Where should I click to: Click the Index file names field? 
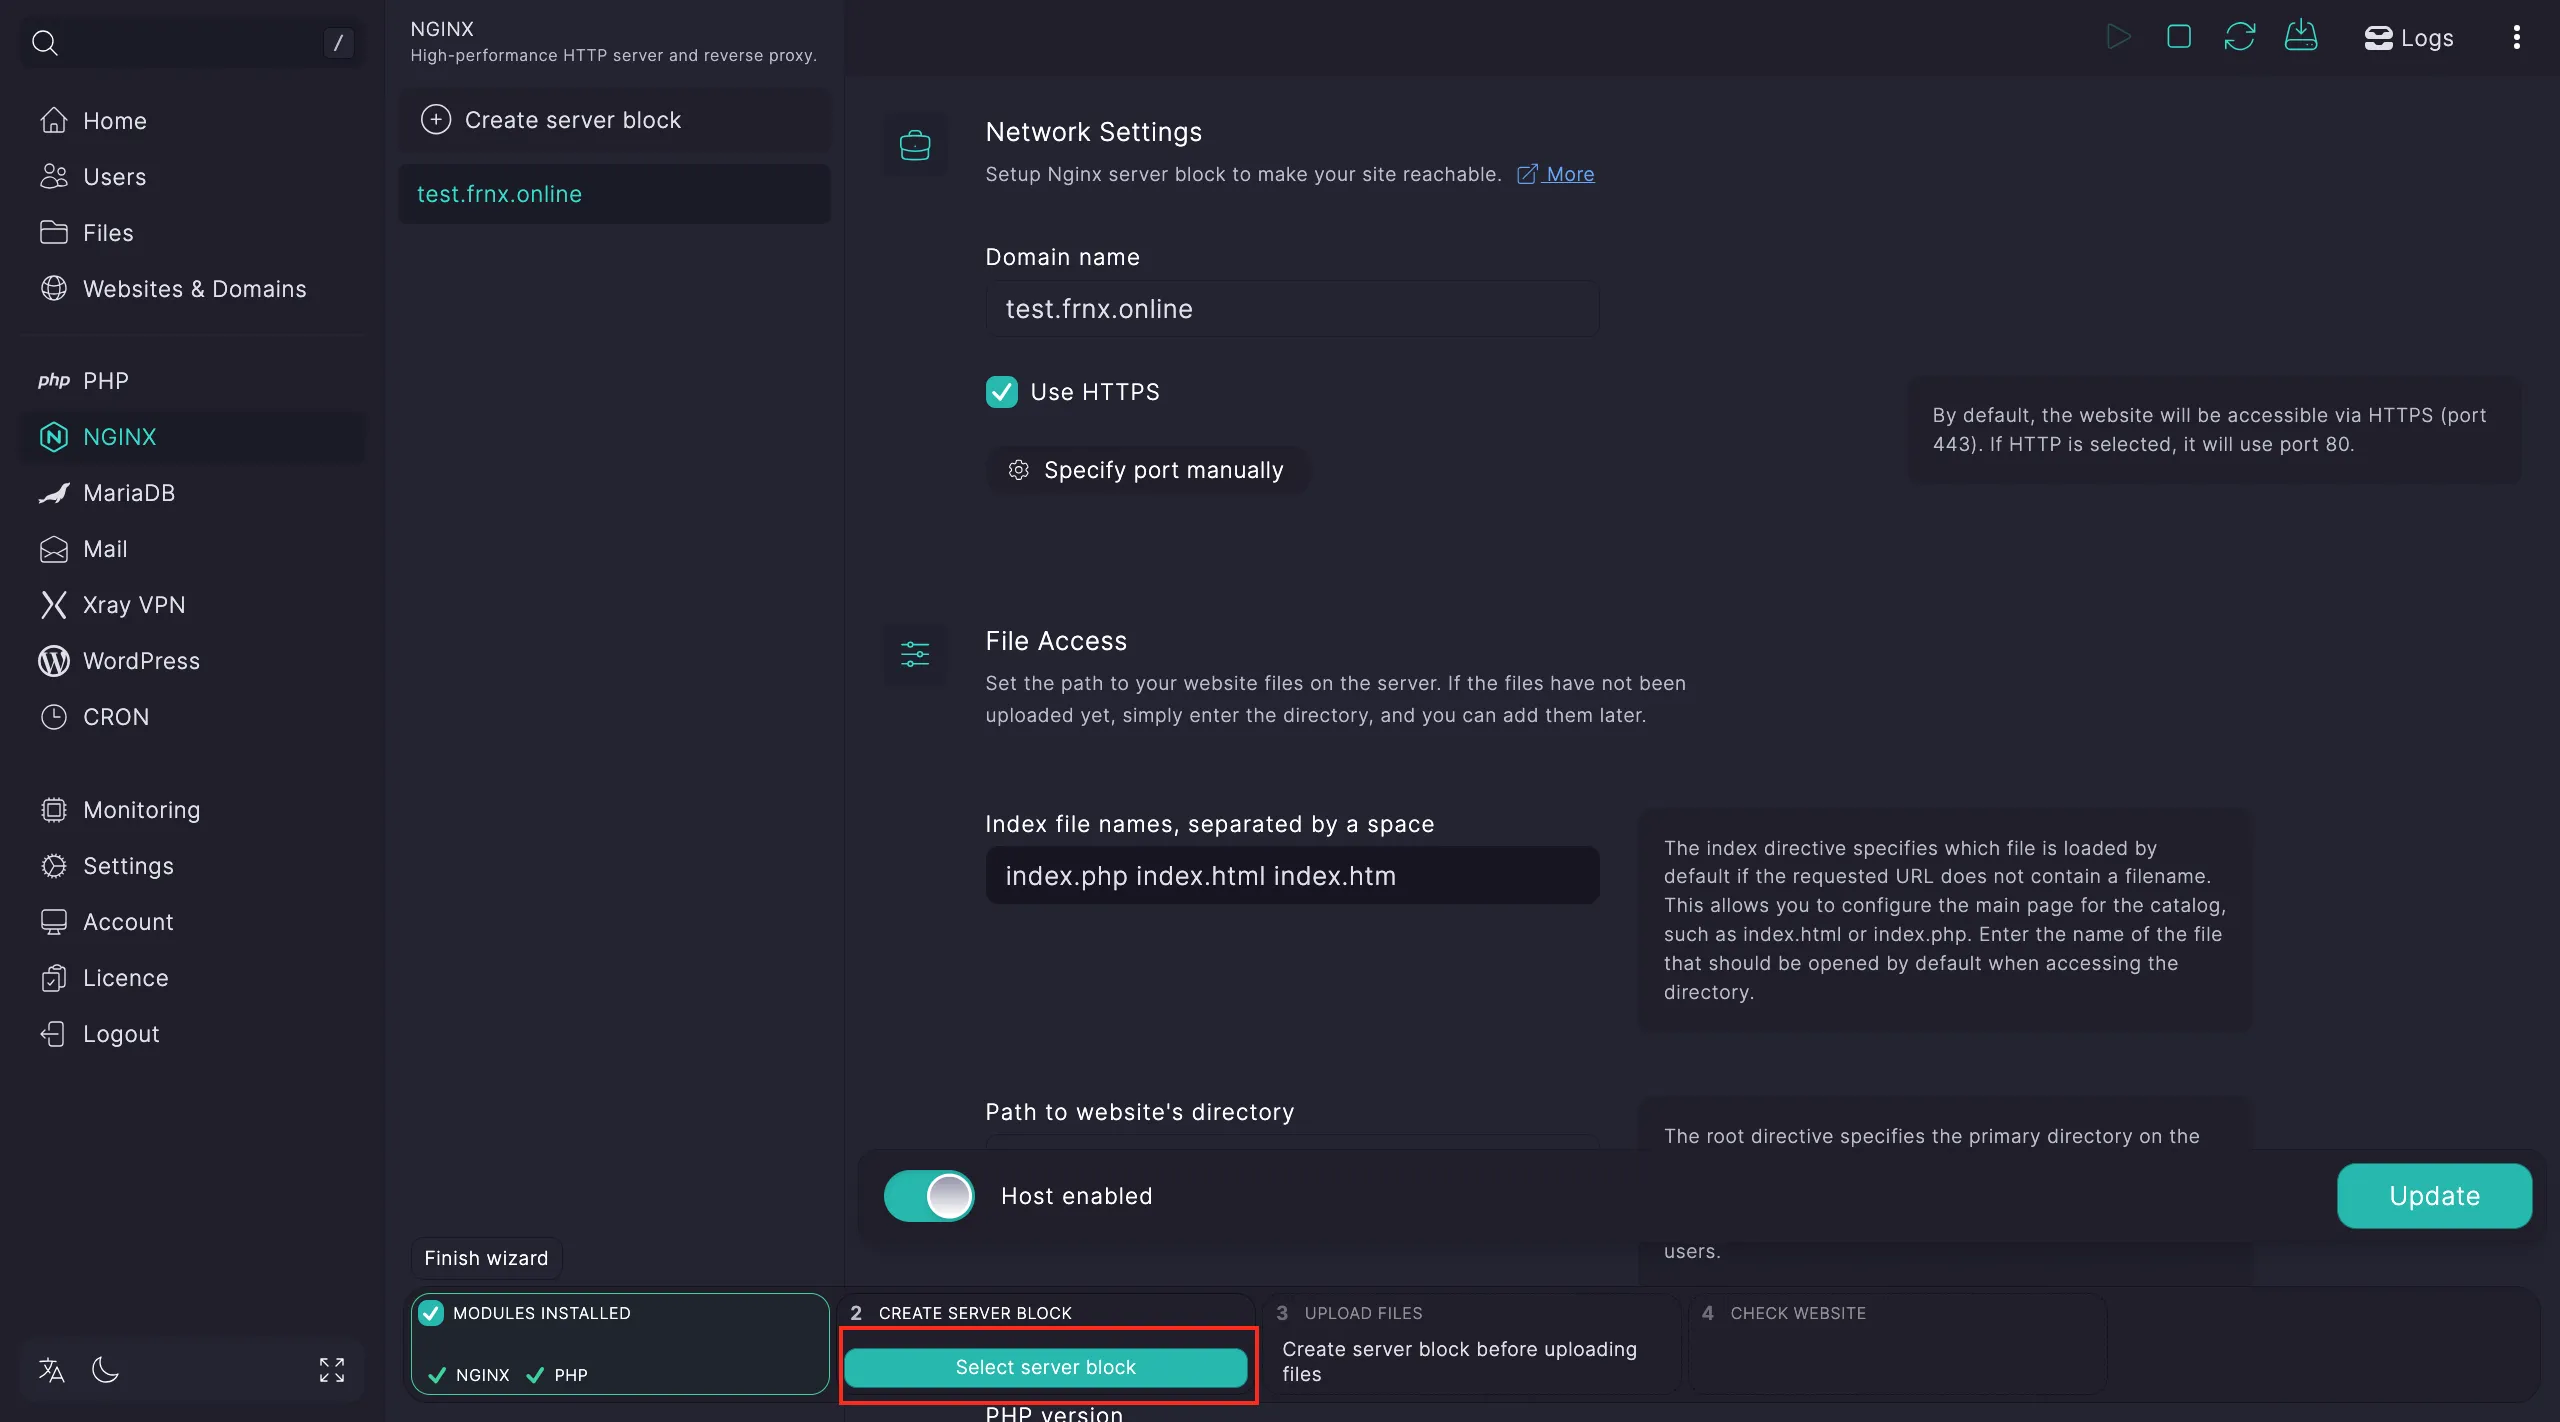click(x=1292, y=876)
